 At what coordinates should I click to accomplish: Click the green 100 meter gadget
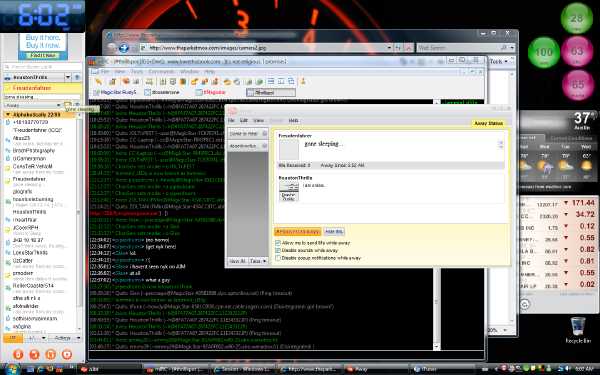[544, 52]
